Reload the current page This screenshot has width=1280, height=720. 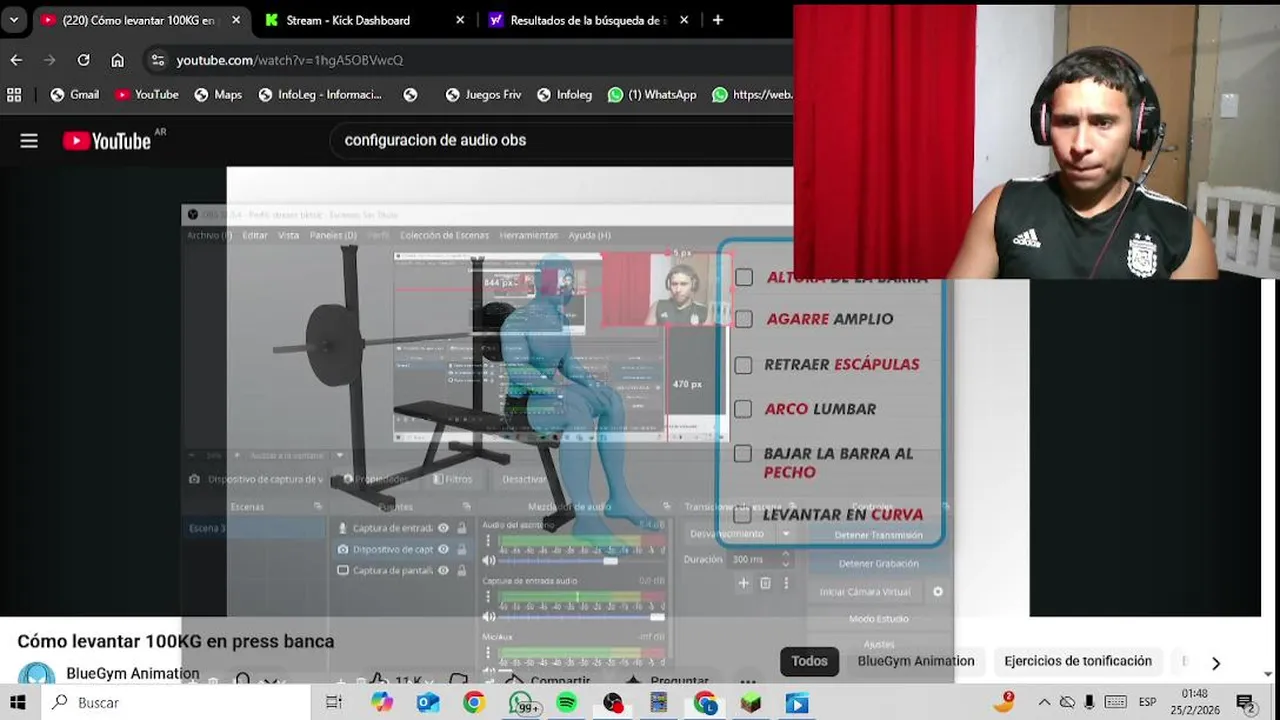tap(84, 60)
